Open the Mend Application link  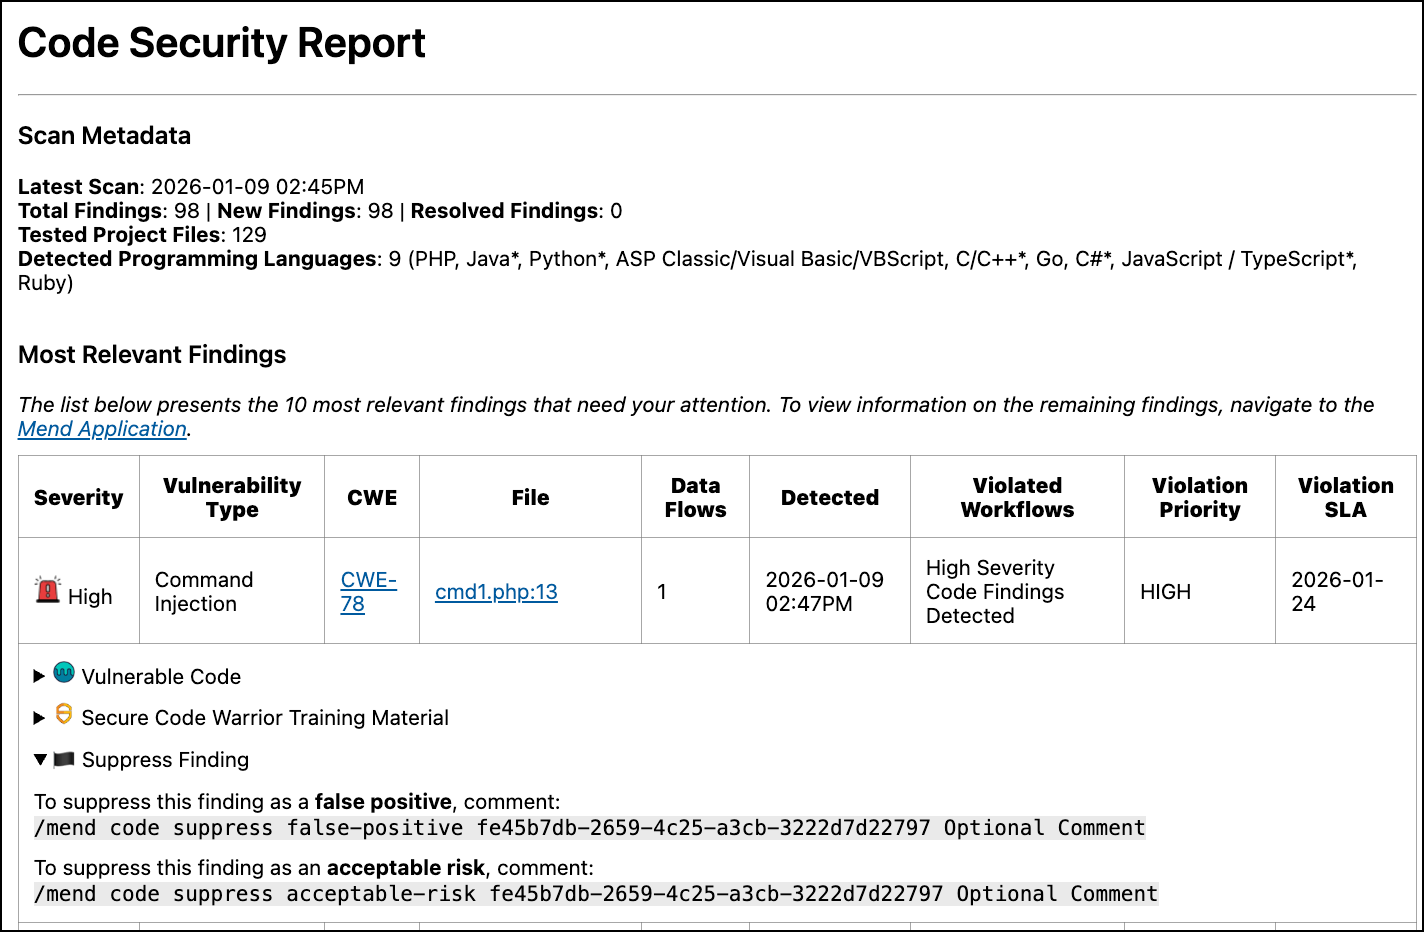click(x=102, y=429)
